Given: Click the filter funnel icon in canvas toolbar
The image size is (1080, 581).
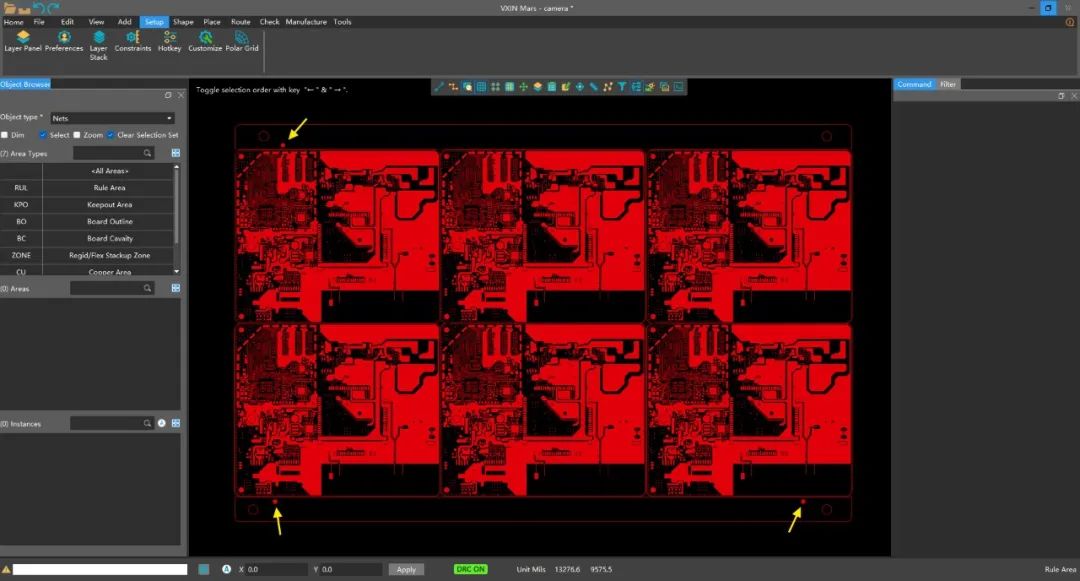Looking at the screenshot, I should point(621,87).
